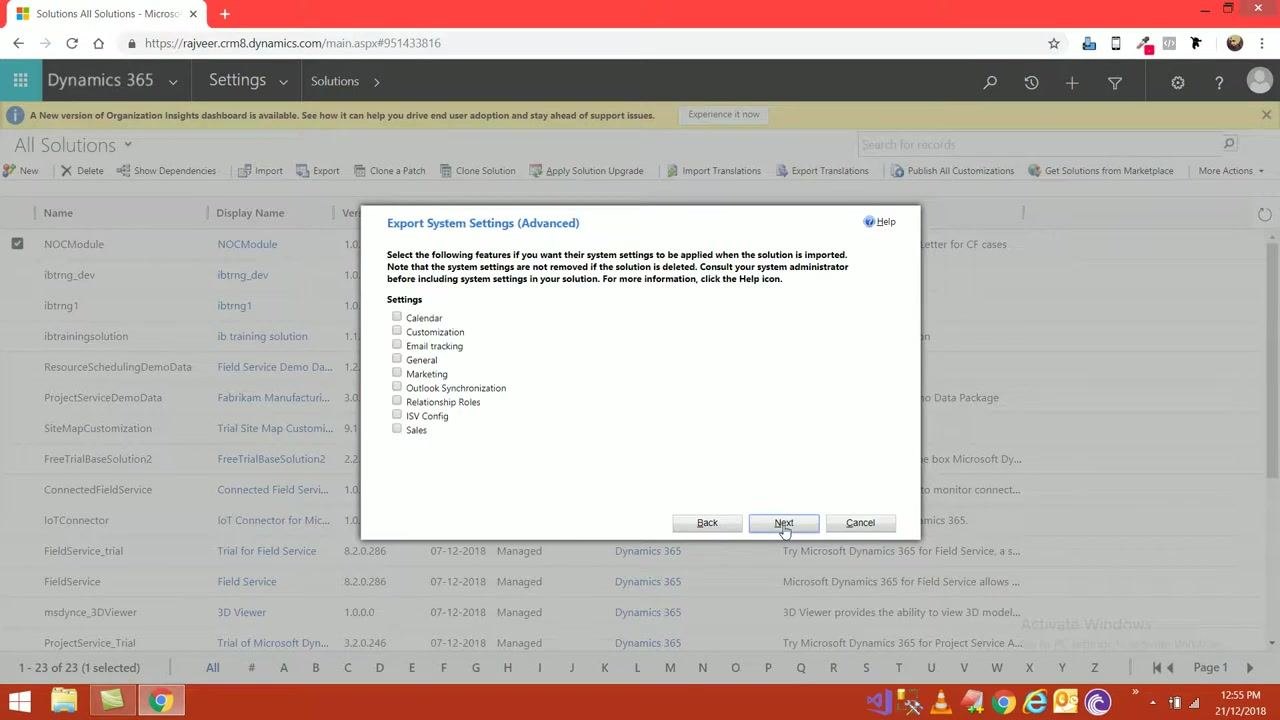The width and height of the screenshot is (1280, 720).
Task: Dismiss the Organization Insights notification bar
Action: pos(1266,115)
